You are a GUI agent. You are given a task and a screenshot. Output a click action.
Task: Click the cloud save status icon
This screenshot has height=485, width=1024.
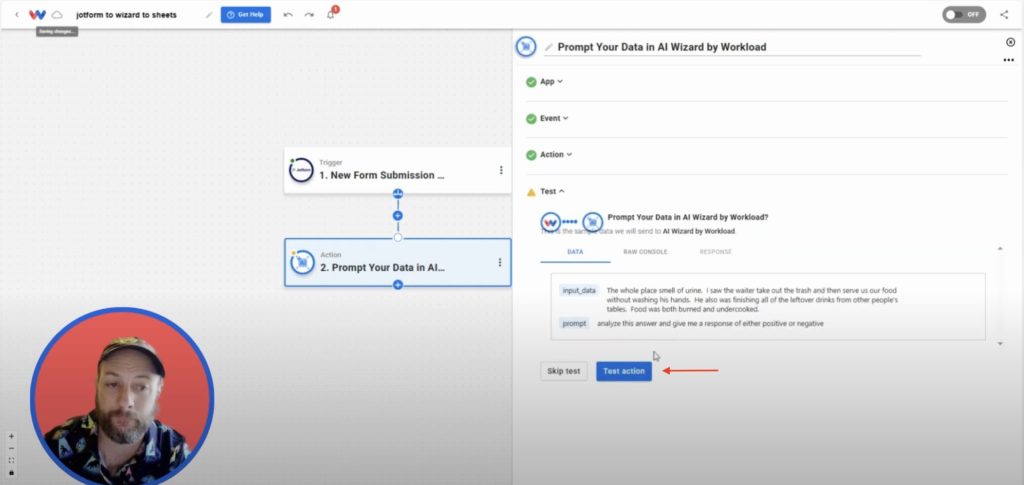pos(57,14)
